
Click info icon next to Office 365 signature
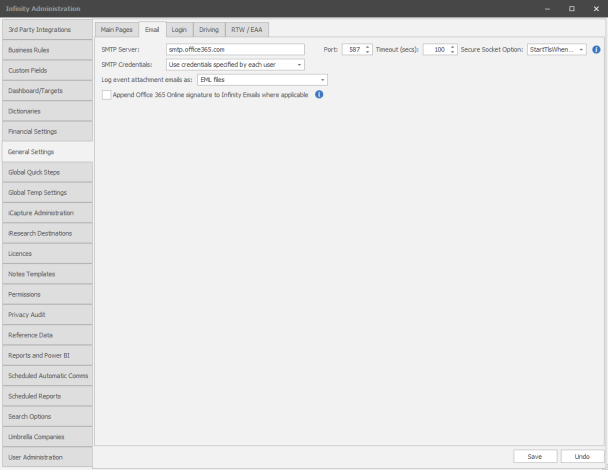(319, 95)
